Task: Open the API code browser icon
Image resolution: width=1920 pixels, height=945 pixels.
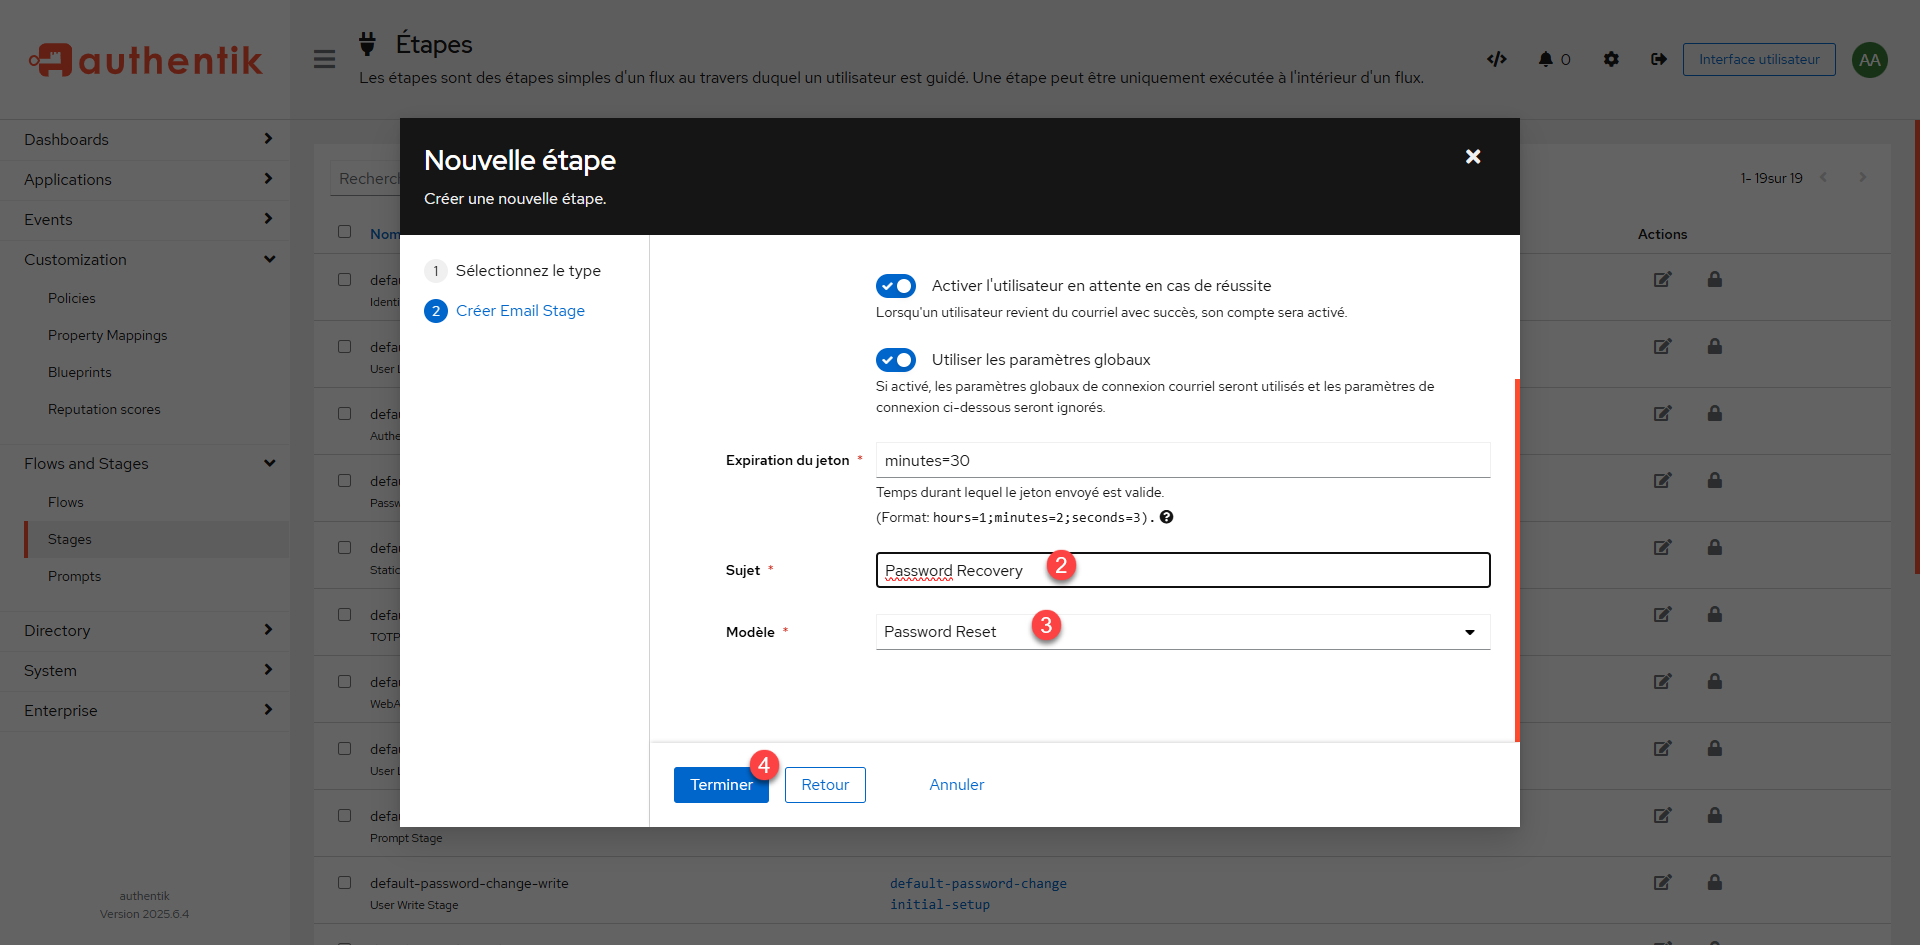Action: 1496,59
